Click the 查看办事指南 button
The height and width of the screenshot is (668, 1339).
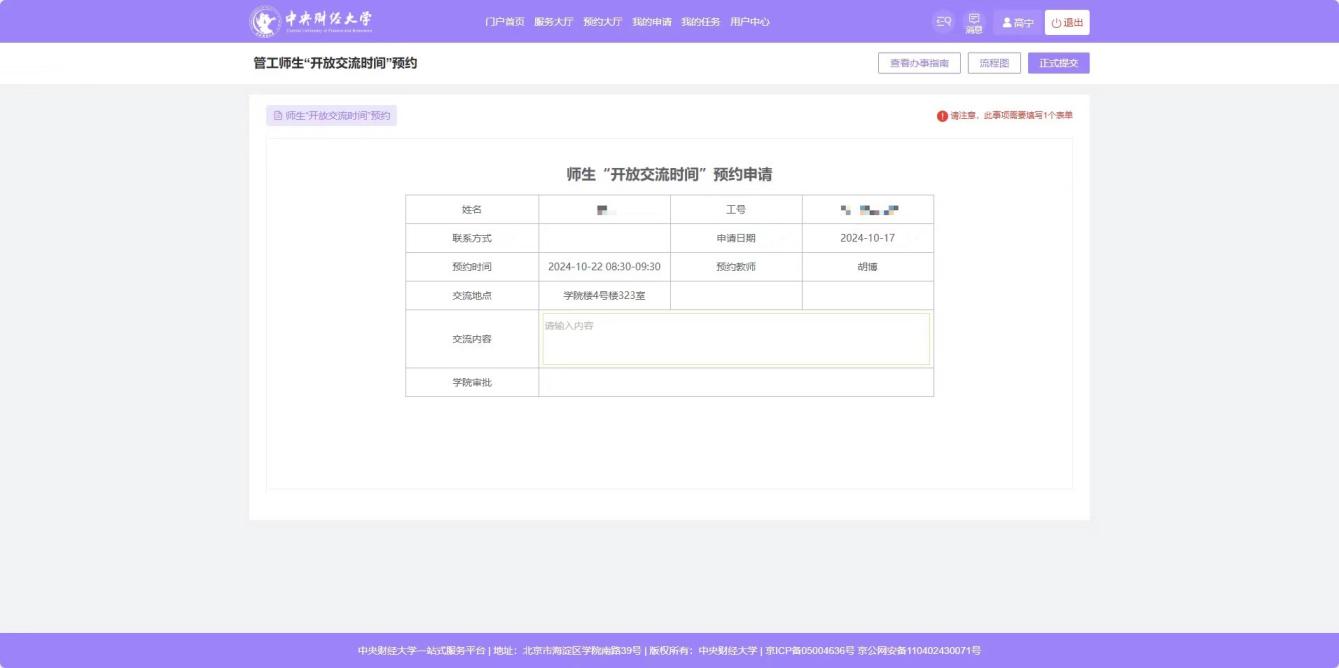[x=919, y=63]
